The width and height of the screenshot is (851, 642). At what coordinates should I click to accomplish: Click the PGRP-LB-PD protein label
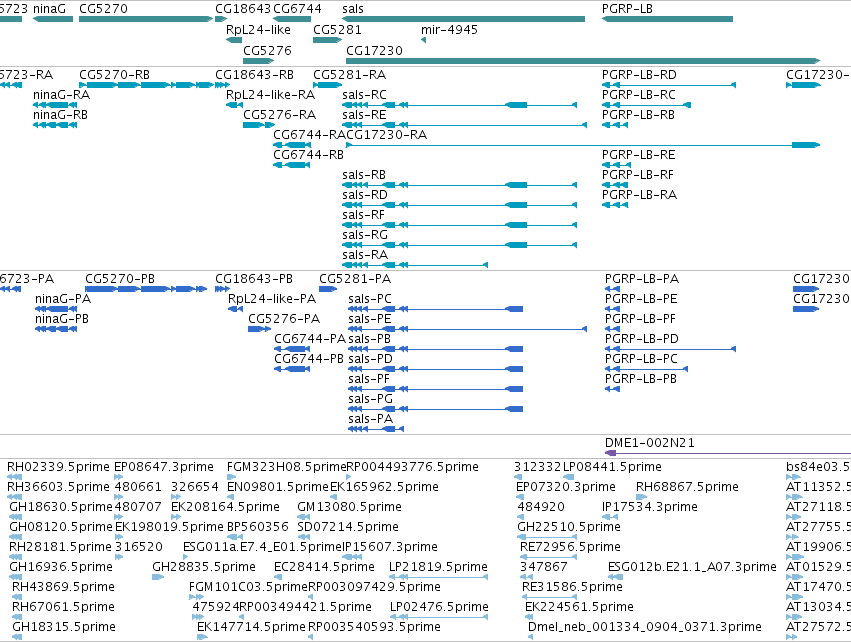tap(642, 339)
